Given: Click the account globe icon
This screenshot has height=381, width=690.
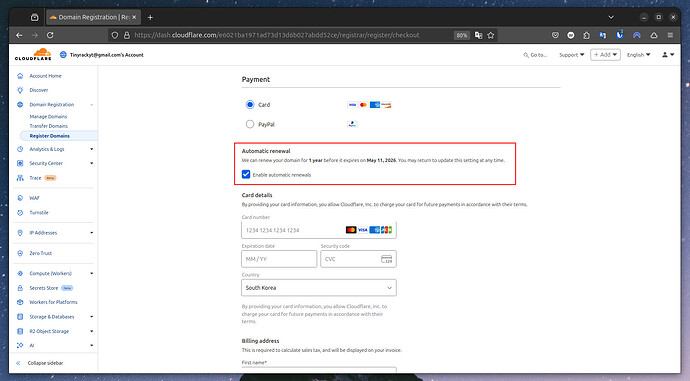Looking at the screenshot, I should 63,55.
